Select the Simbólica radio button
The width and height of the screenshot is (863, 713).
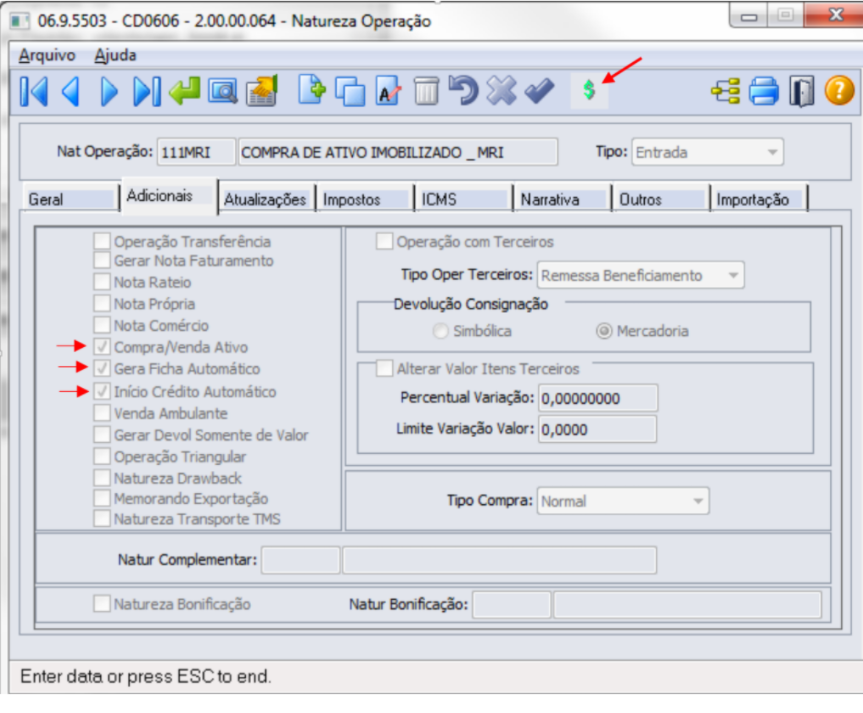coord(440,331)
